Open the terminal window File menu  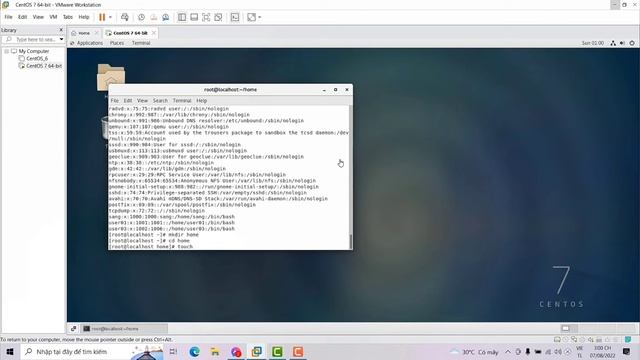point(115,100)
